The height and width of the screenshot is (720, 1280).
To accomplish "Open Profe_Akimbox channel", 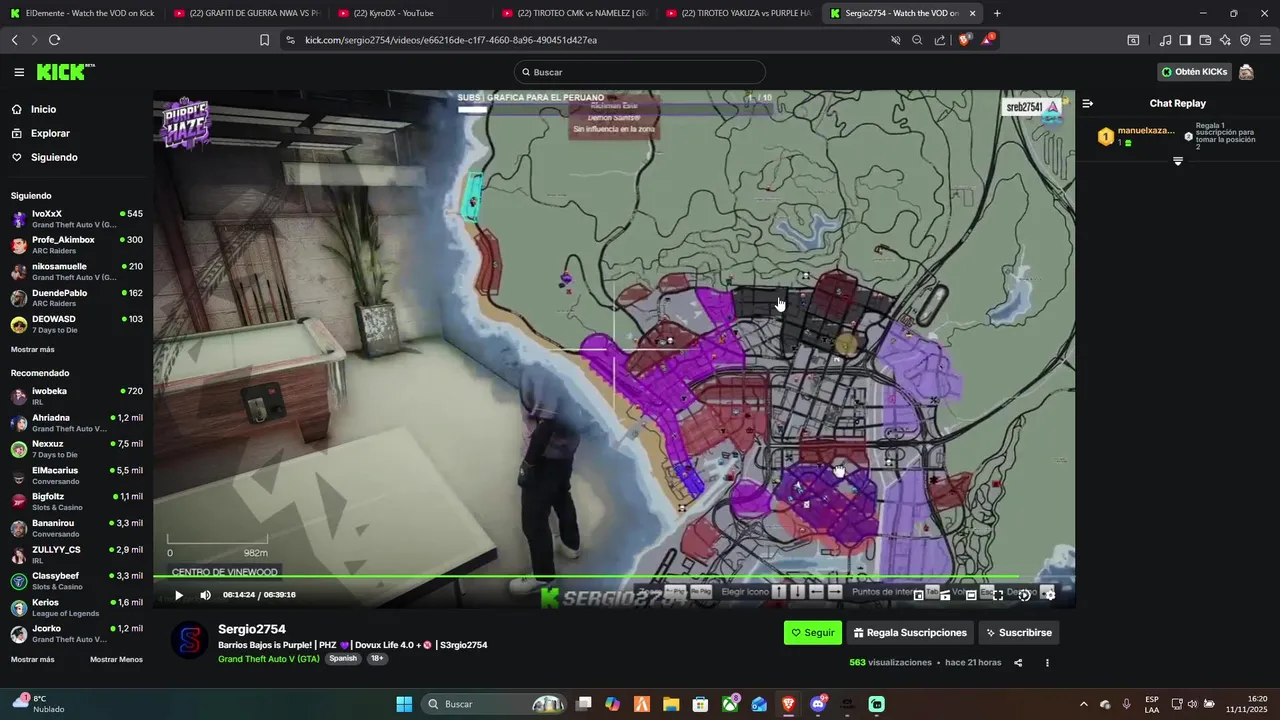I will [76, 245].
